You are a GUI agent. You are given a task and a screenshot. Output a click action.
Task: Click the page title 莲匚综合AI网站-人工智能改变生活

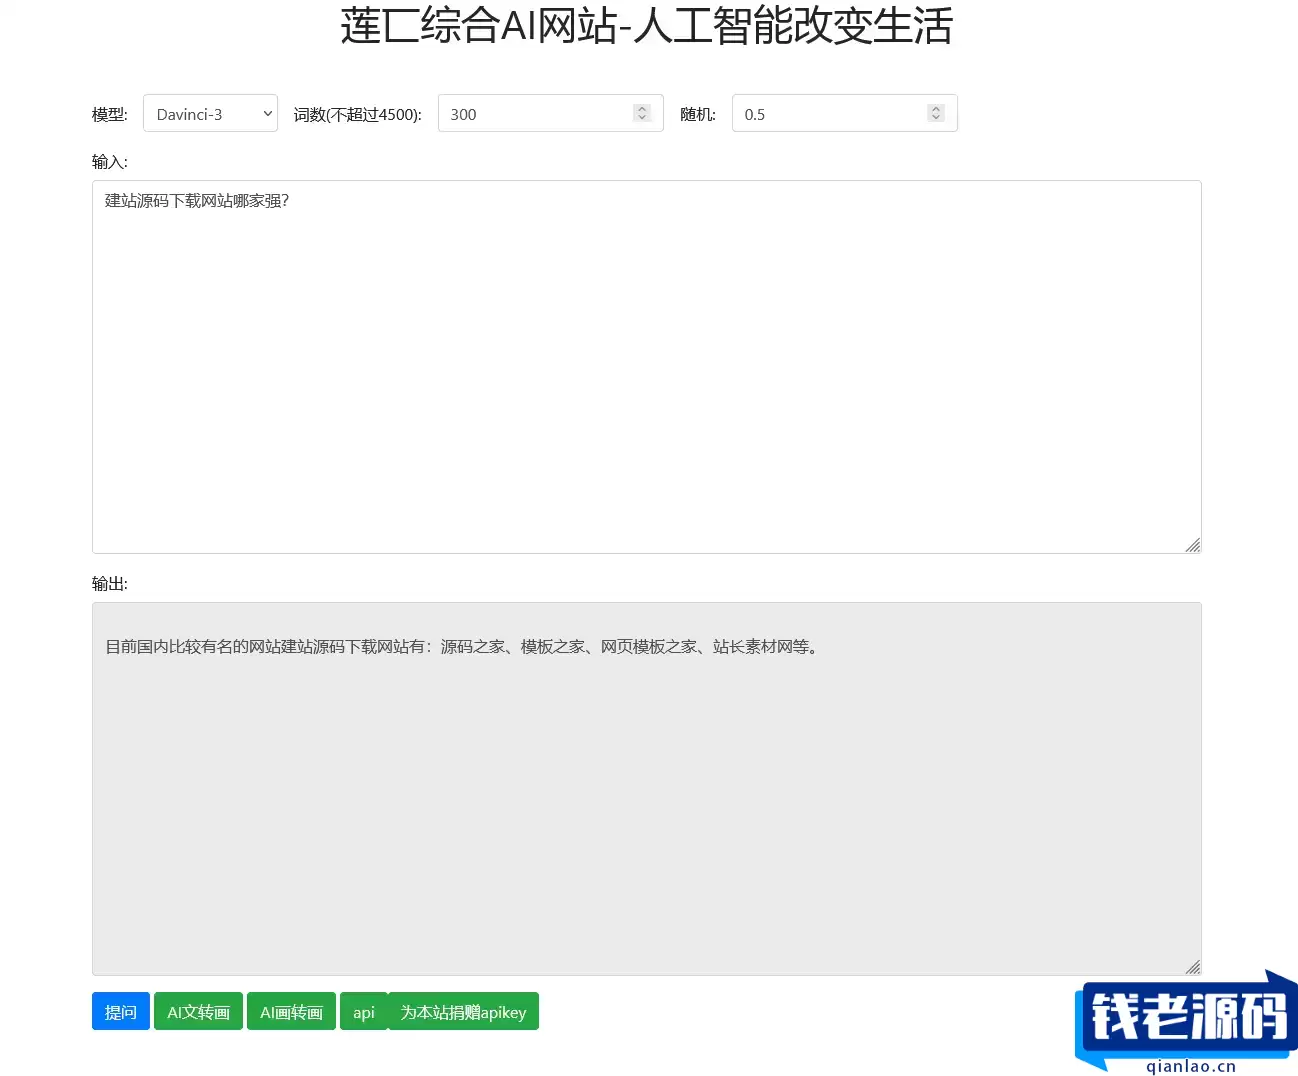(x=647, y=26)
